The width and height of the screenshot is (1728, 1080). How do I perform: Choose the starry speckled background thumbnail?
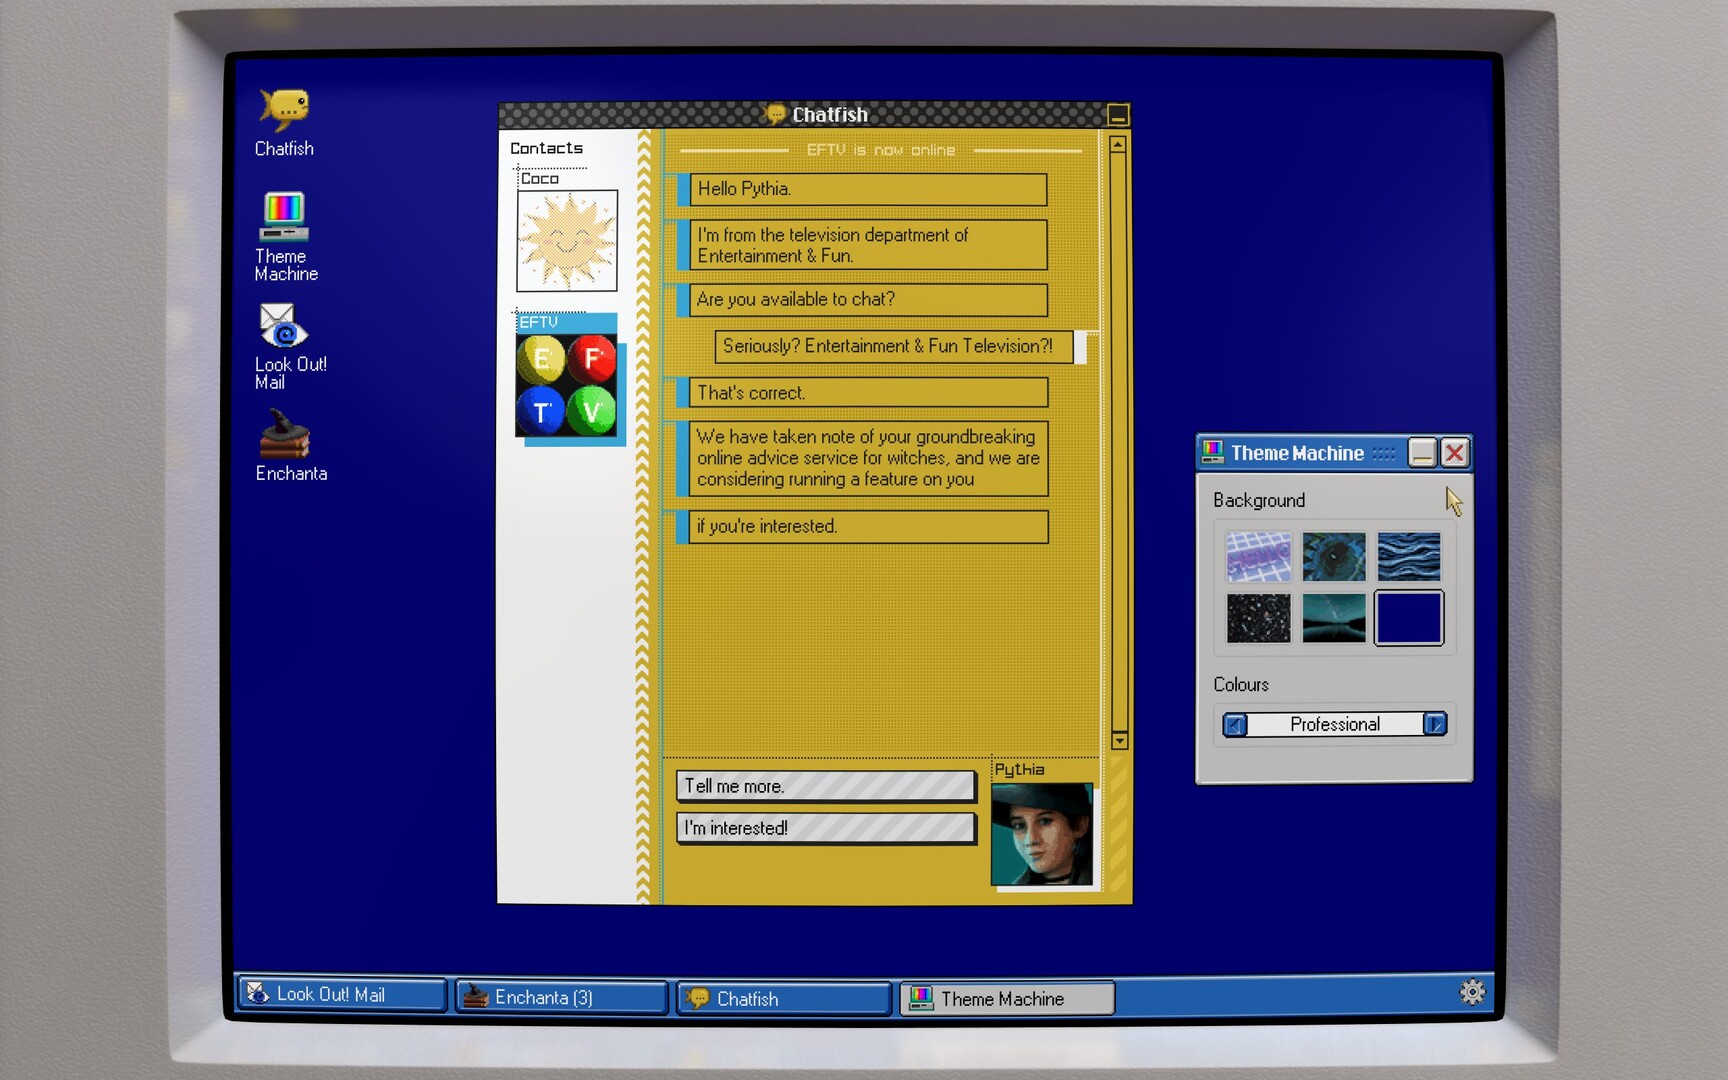[1258, 618]
